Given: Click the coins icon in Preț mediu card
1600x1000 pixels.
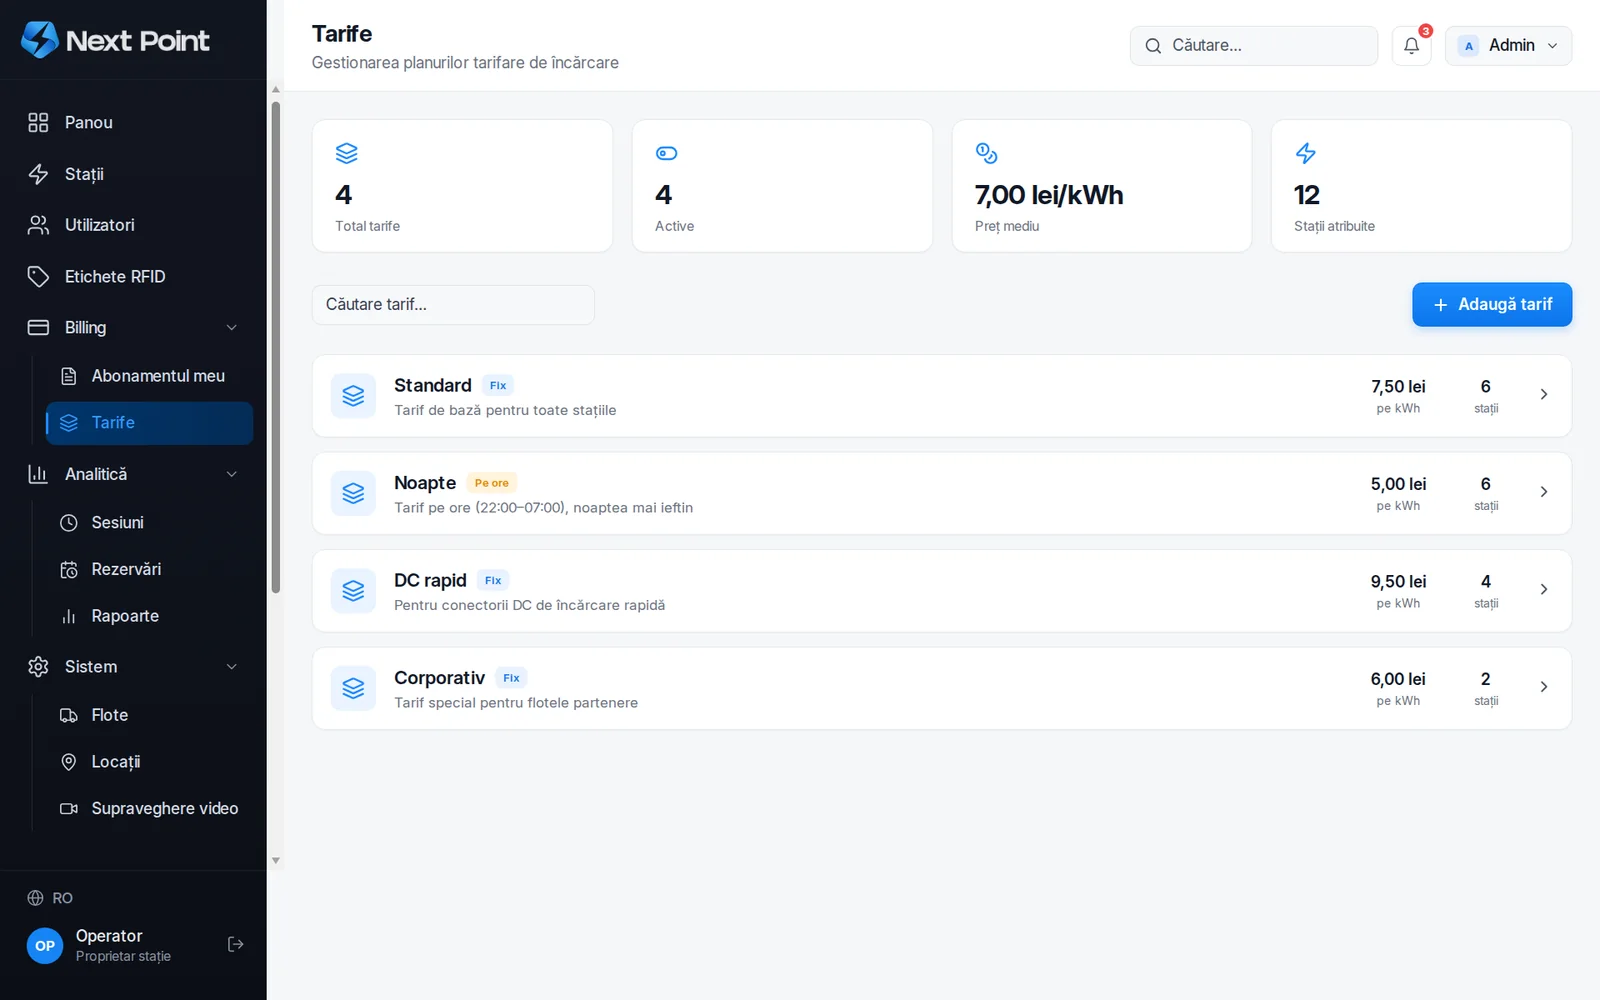Looking at the screenshot, I should click(986, 153).
